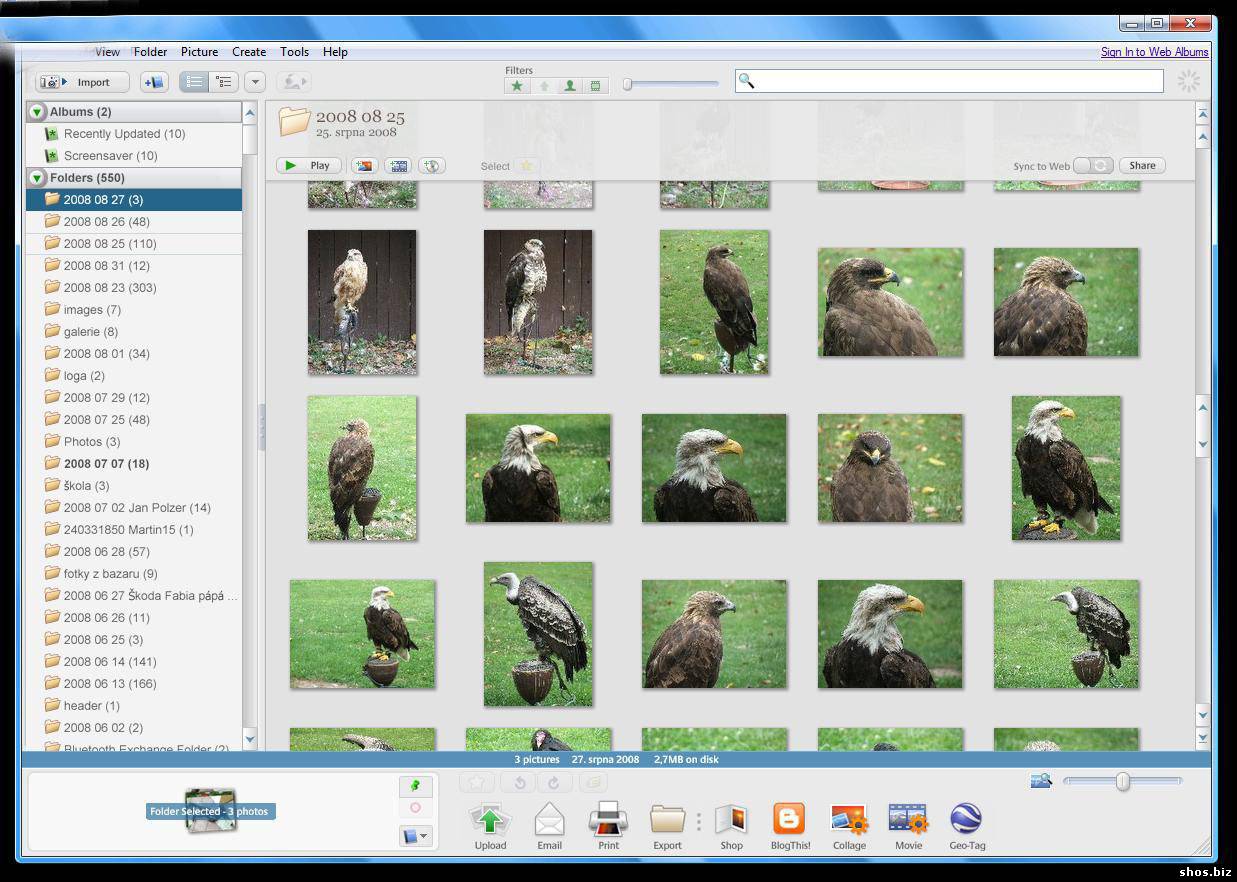The height and width of the screenshot is (882, 1237).
Task: Select the 2008 08 23 folder
Action: [109, 288]
